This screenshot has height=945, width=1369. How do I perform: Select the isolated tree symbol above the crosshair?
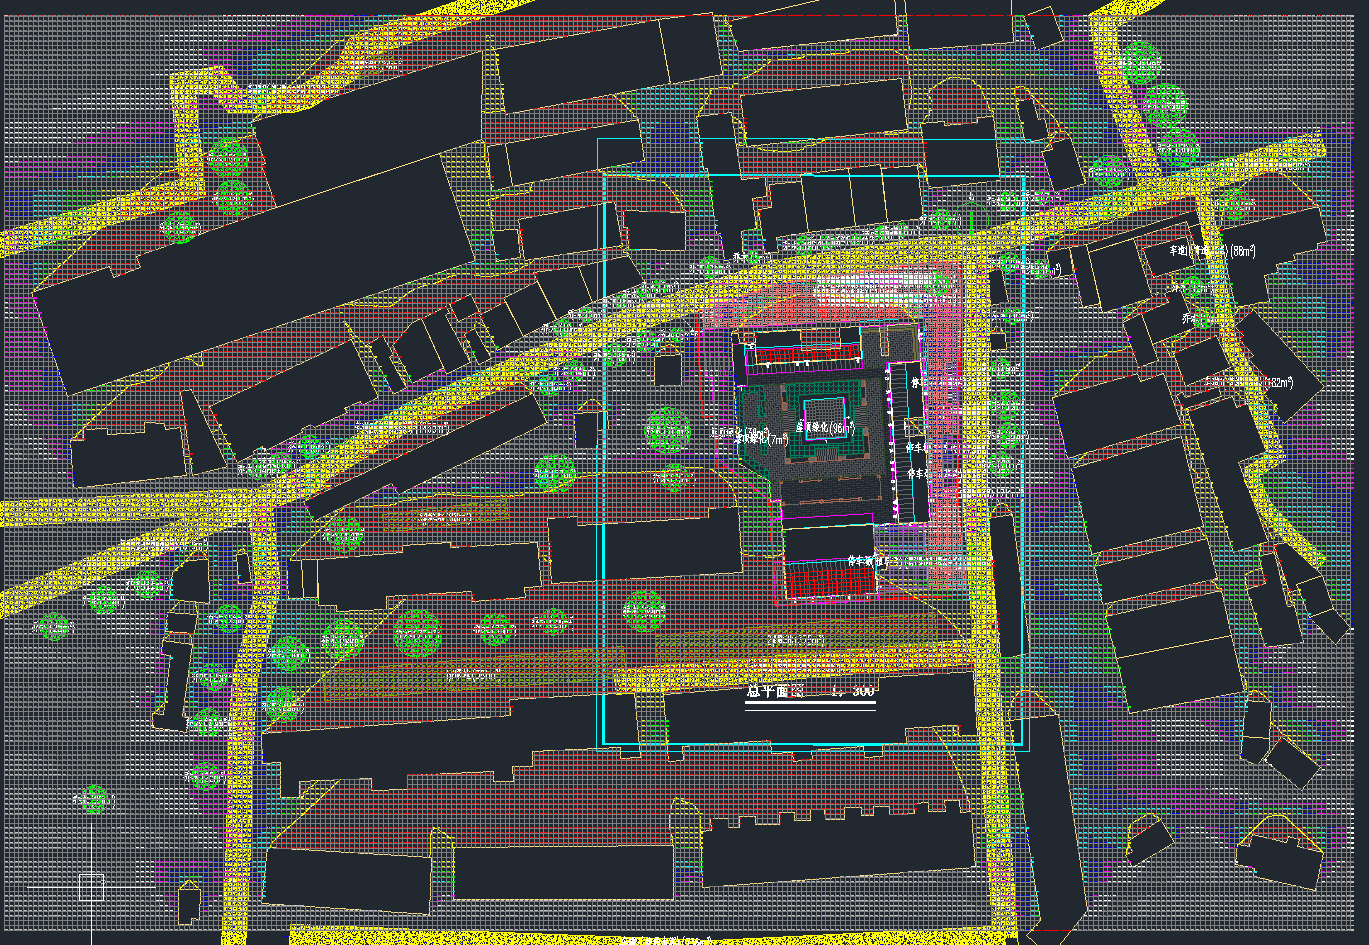click(x=95, y=799)
